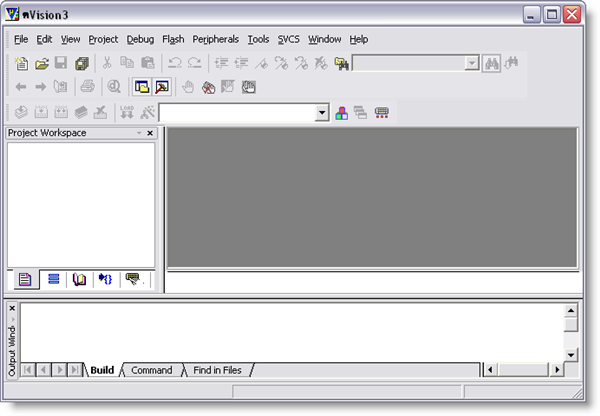The image size is (600, 416).
Task: Click the Indent selected text icon
Action: click(x=221, y=63)
